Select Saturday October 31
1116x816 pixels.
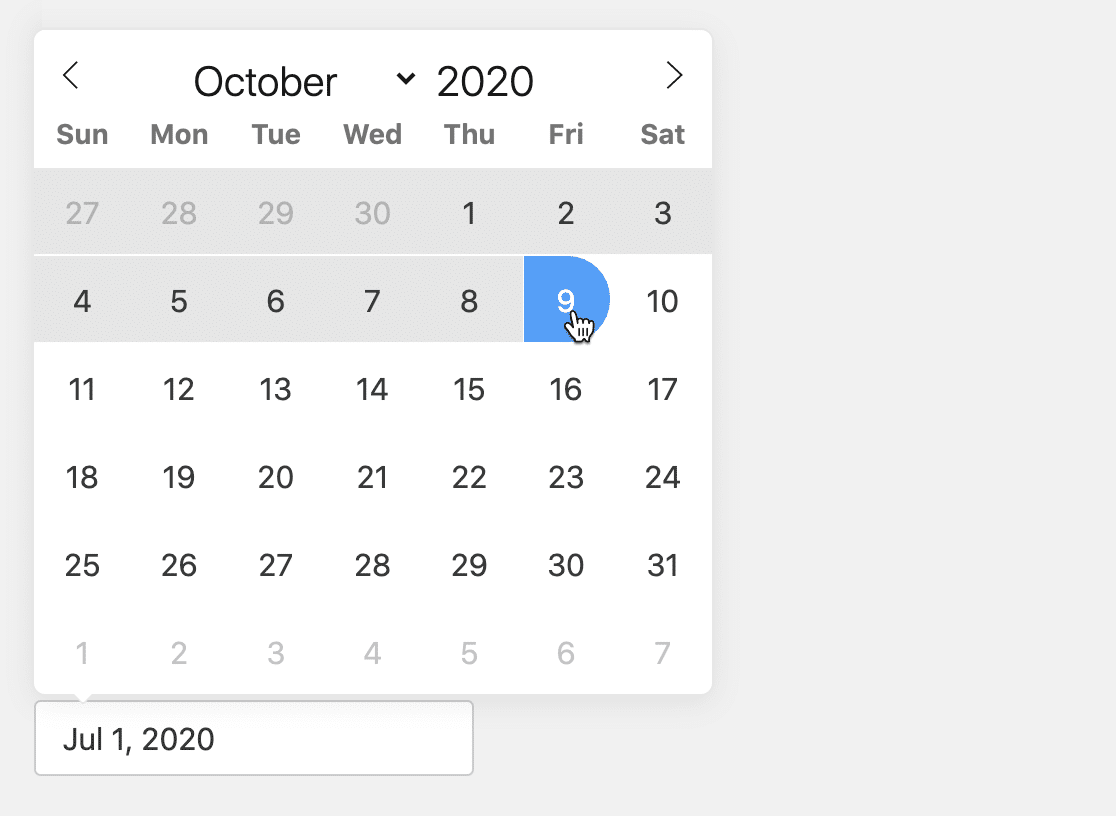tap(663, 565)
